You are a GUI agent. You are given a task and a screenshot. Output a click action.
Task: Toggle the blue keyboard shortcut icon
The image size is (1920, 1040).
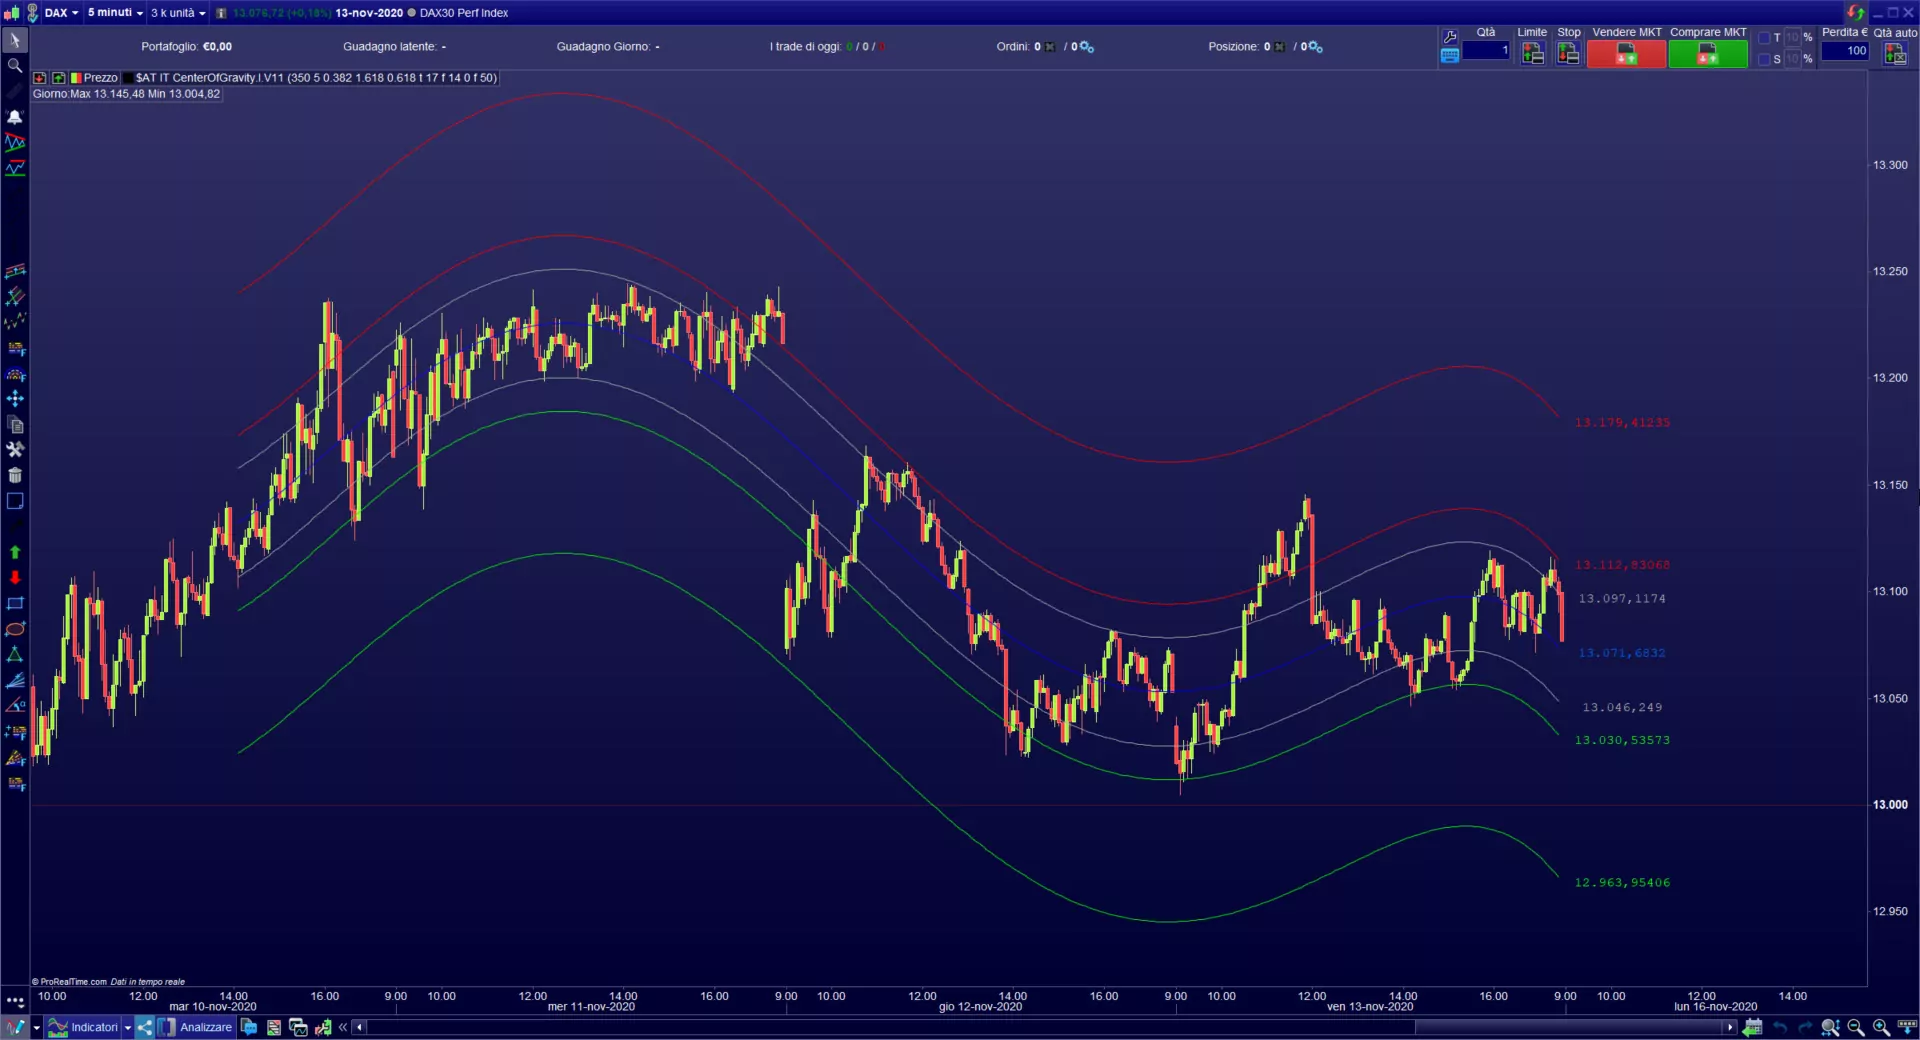1449,56
